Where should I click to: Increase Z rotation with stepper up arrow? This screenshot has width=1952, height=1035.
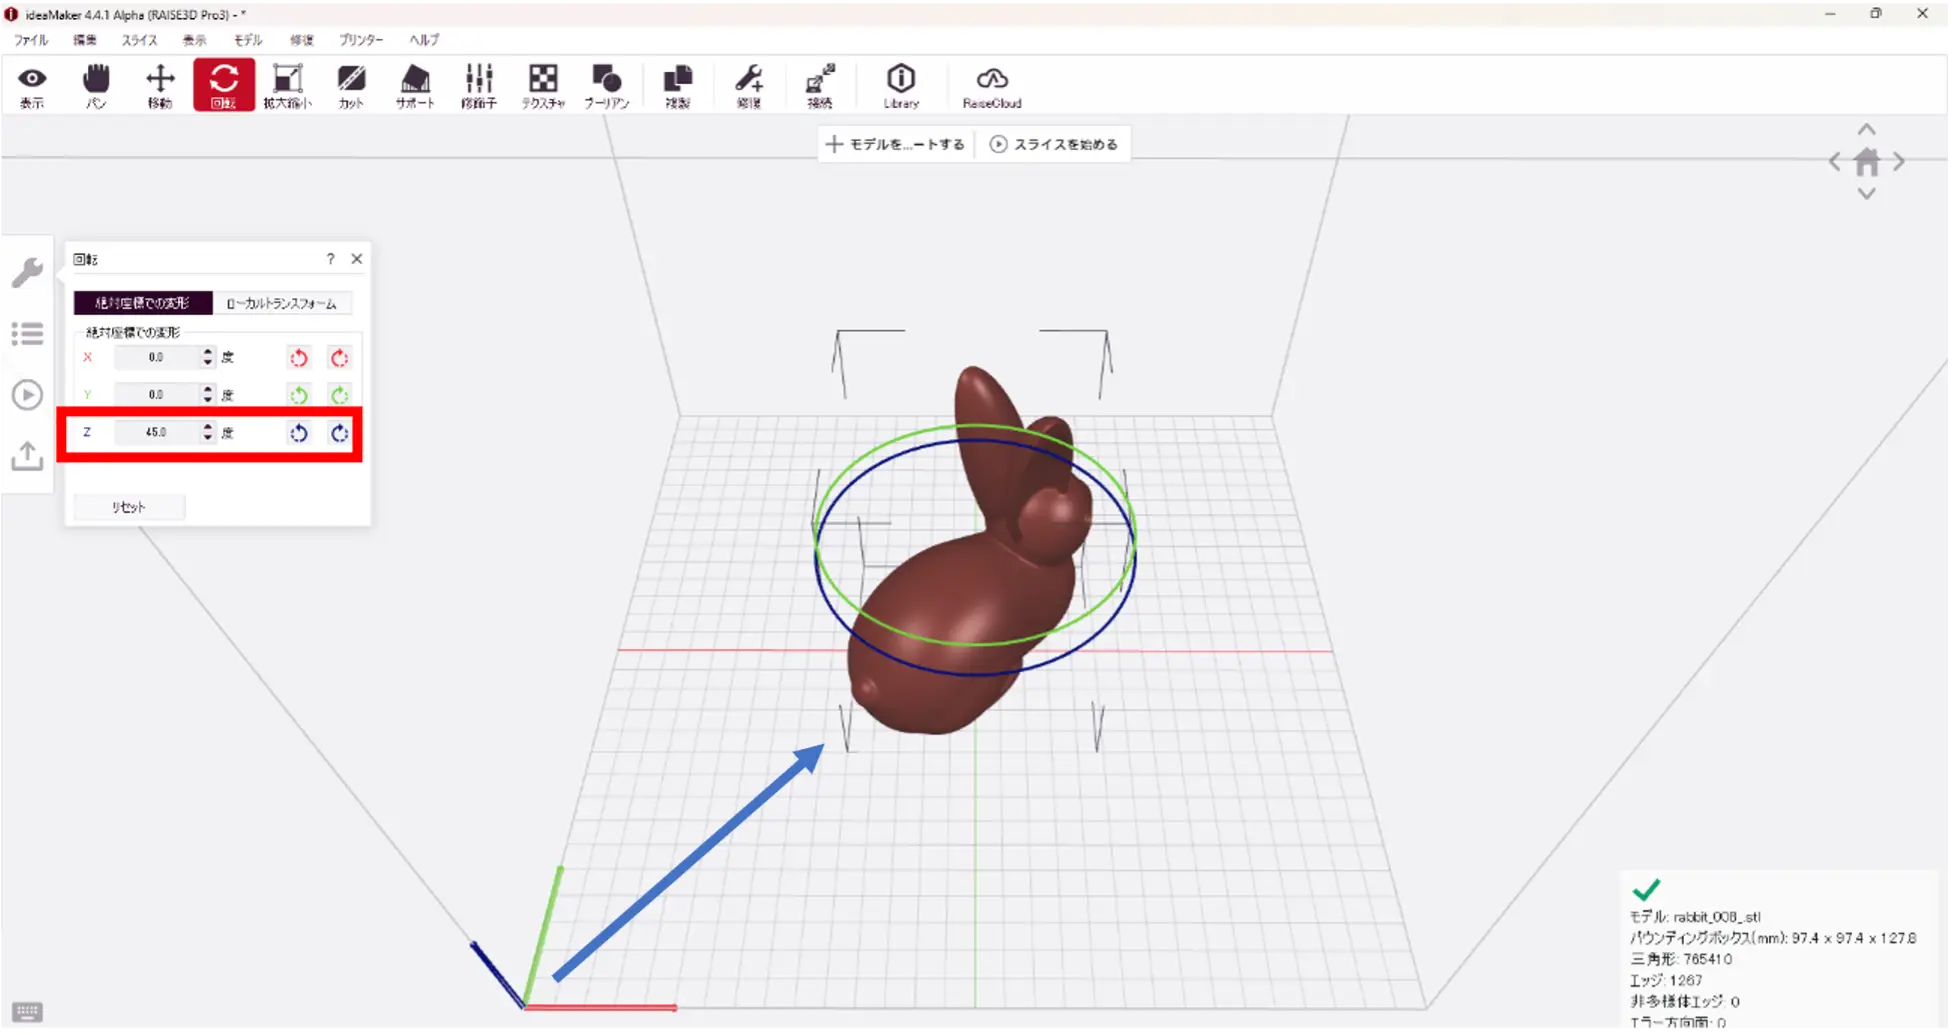click(x=207, y=426)
